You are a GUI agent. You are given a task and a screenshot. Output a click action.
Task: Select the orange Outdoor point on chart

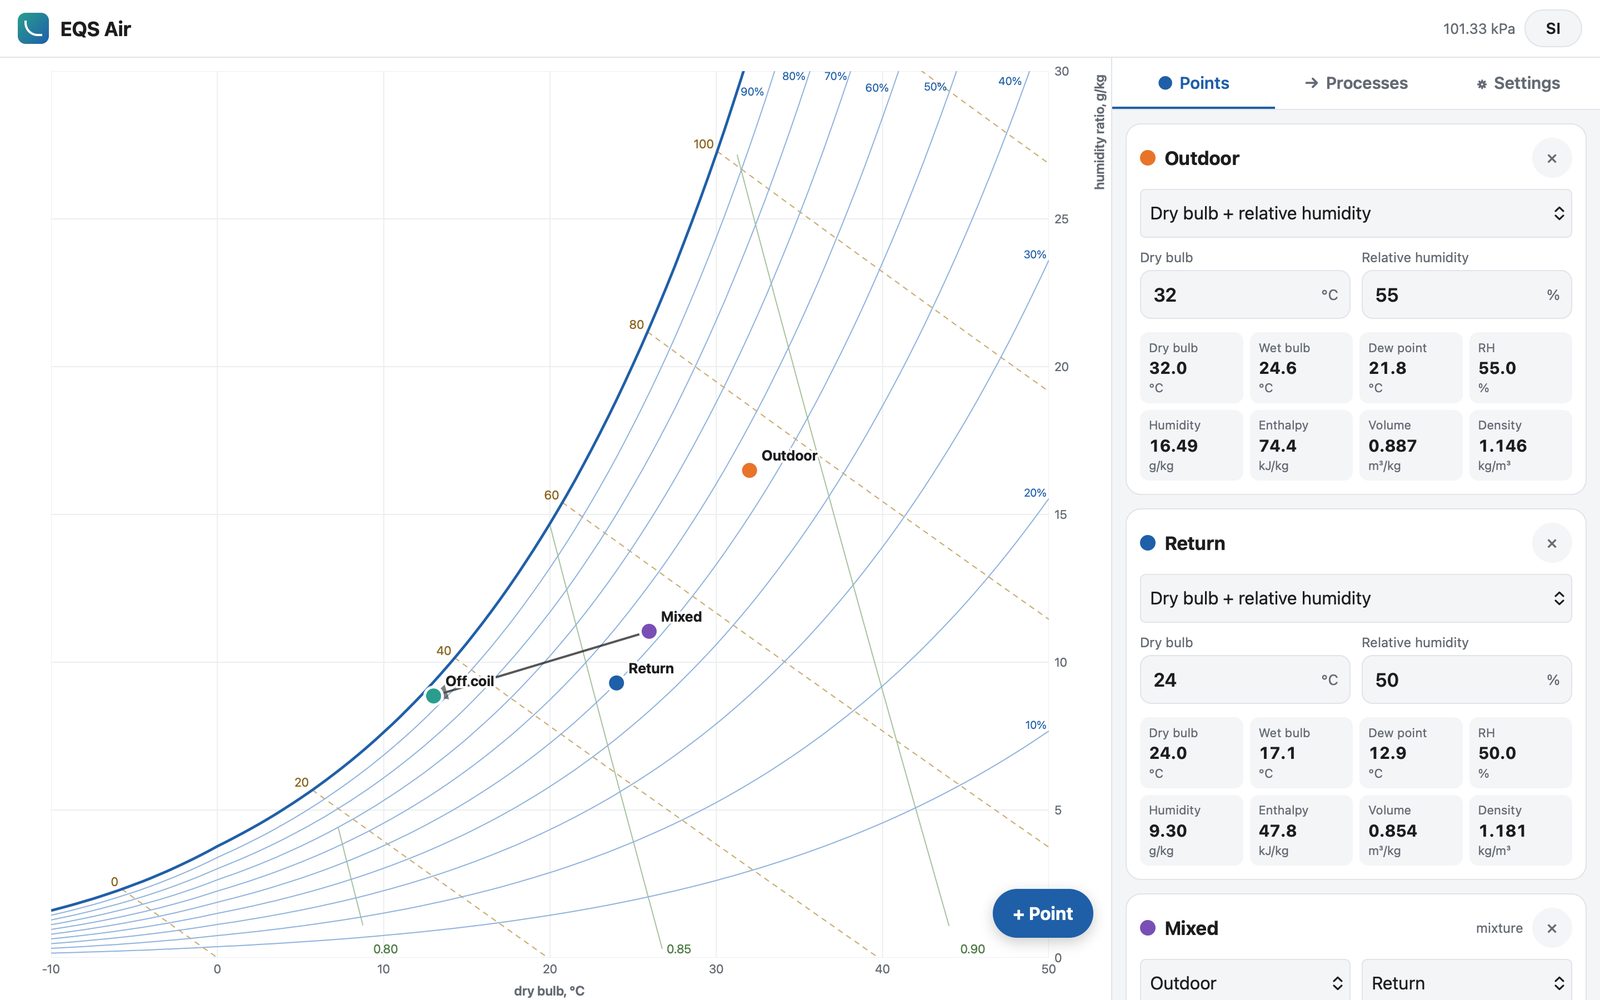pos(749,470)
